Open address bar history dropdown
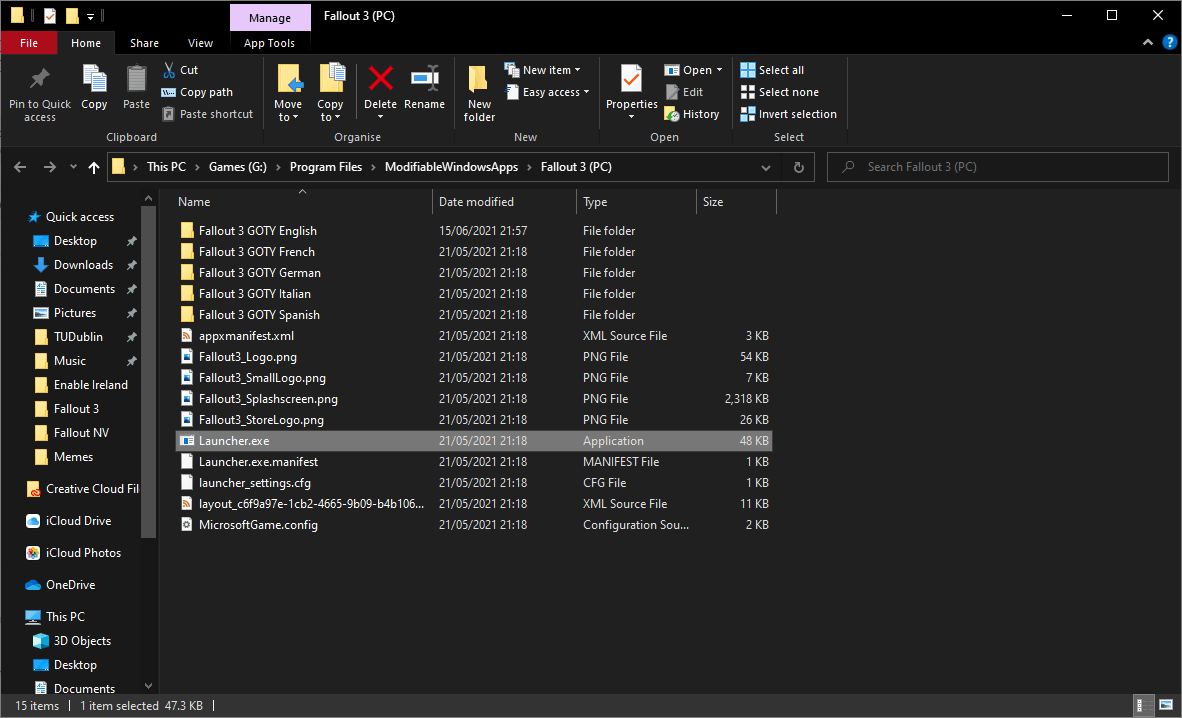 766,167
